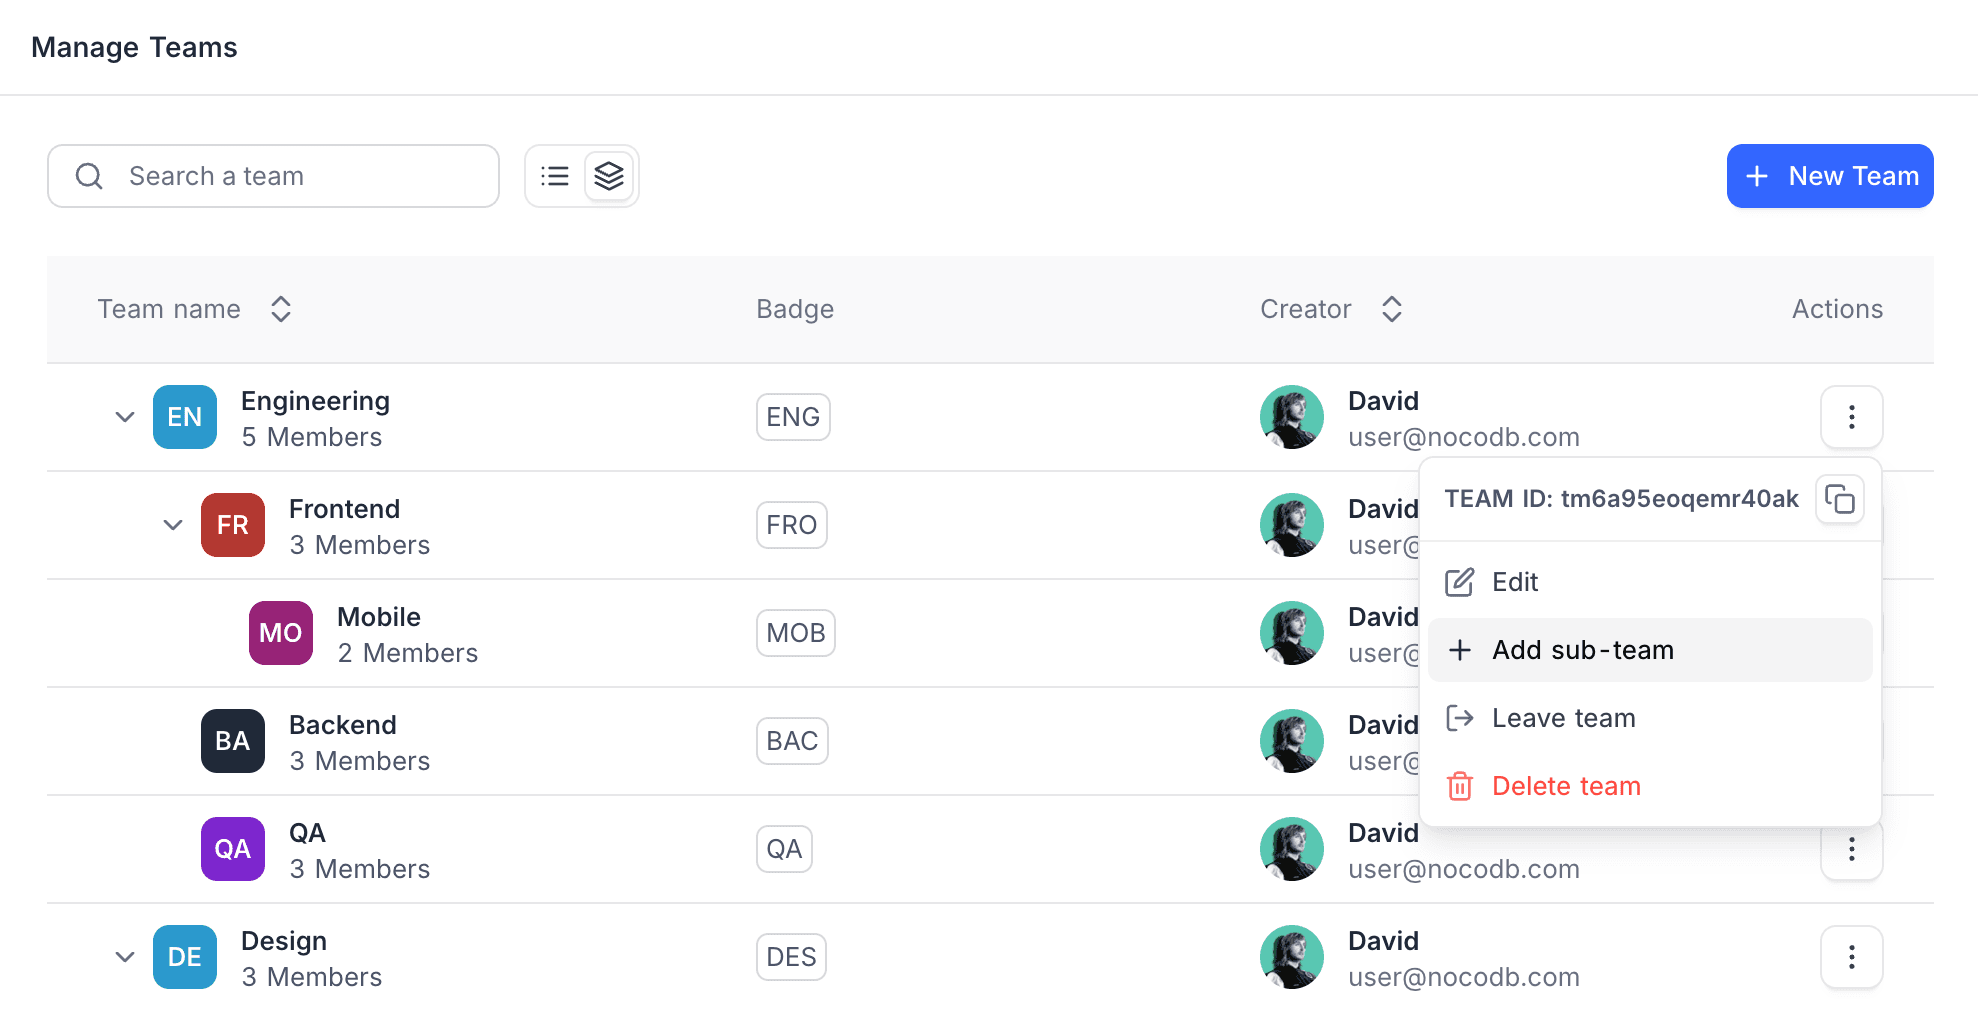The height and width of the screenshot is (1010, 1978).
Task: Click the EN Engineering team avatar
Action: pos(185,417)
